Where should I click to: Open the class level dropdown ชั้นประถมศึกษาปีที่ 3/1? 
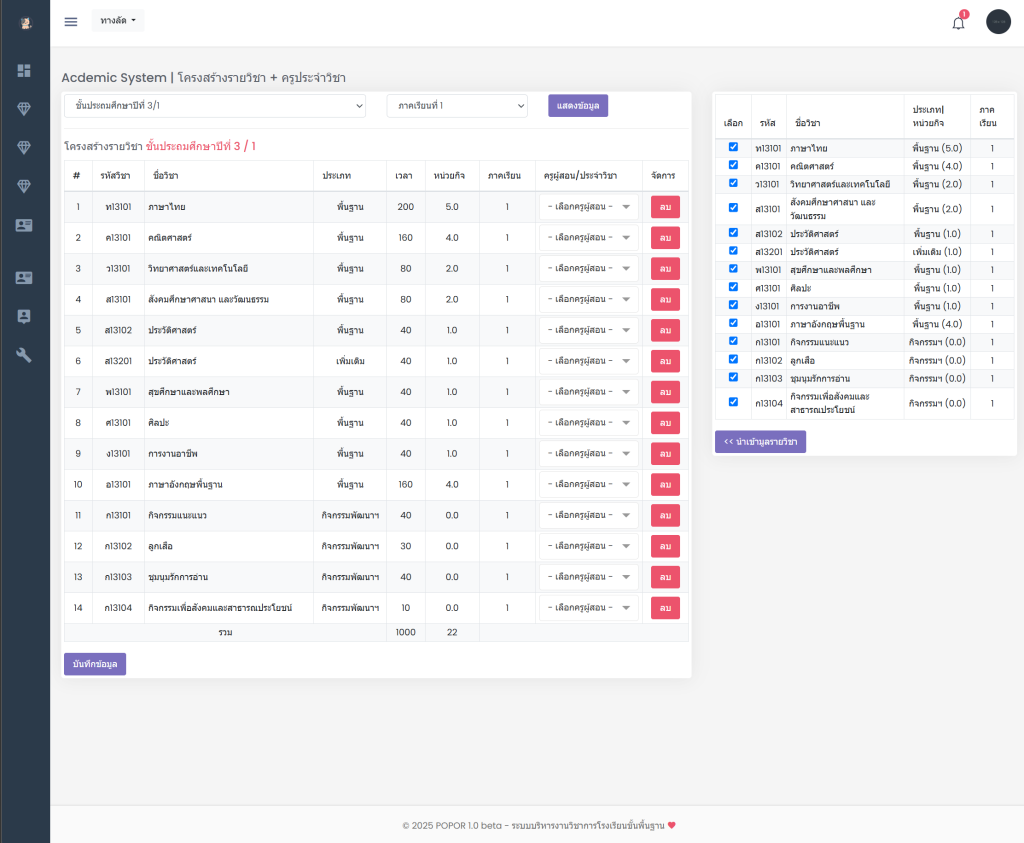pos(215,106)
